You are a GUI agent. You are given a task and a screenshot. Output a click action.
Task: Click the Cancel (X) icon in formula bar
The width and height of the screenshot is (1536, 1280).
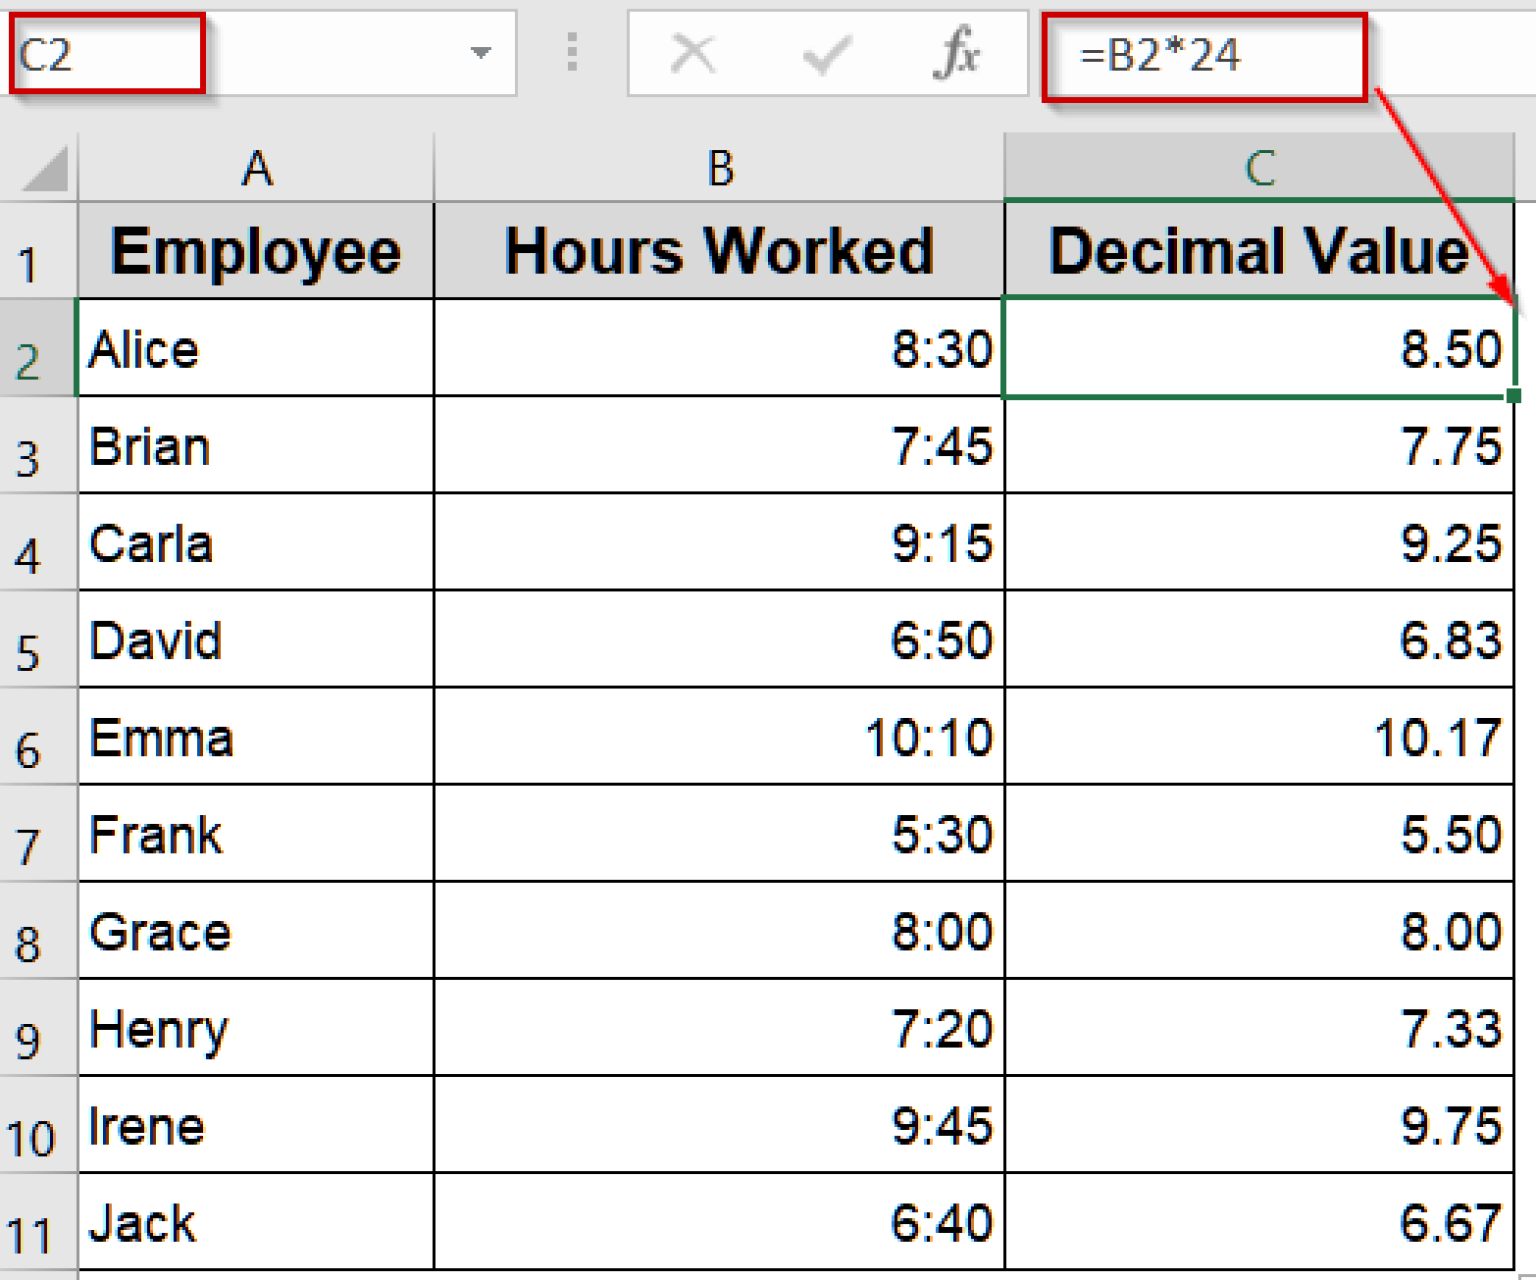[x=694, y=55]
